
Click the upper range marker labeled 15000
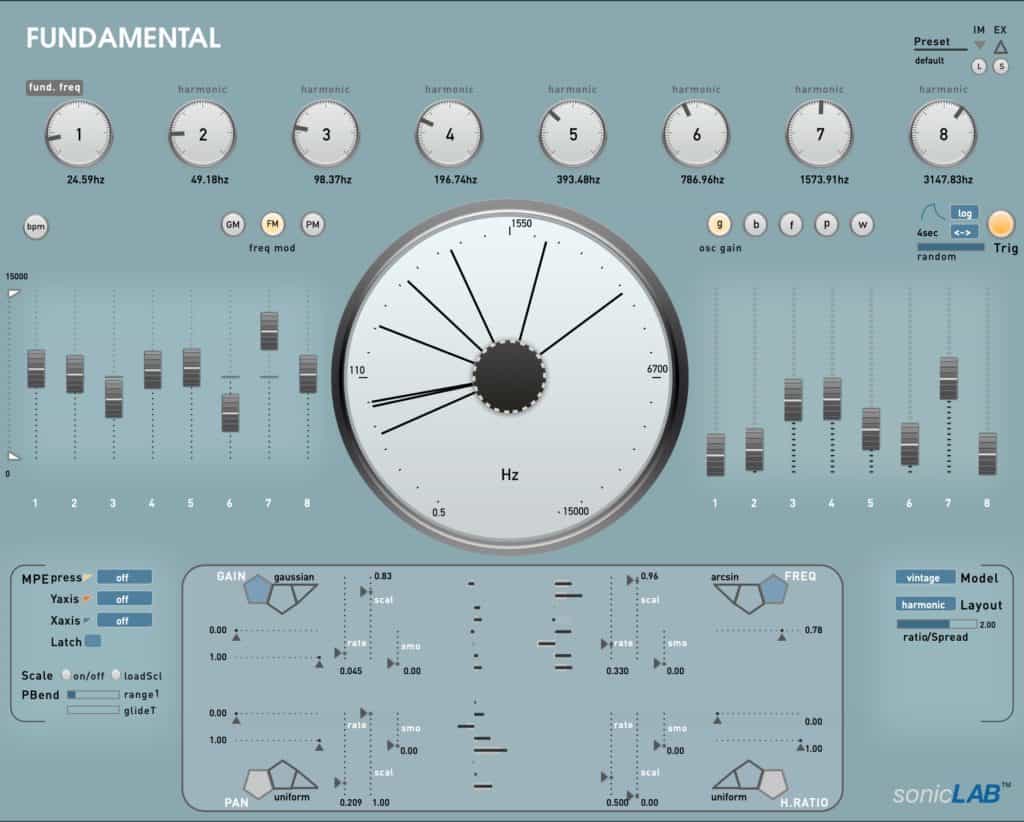click(x=14, y=293)
